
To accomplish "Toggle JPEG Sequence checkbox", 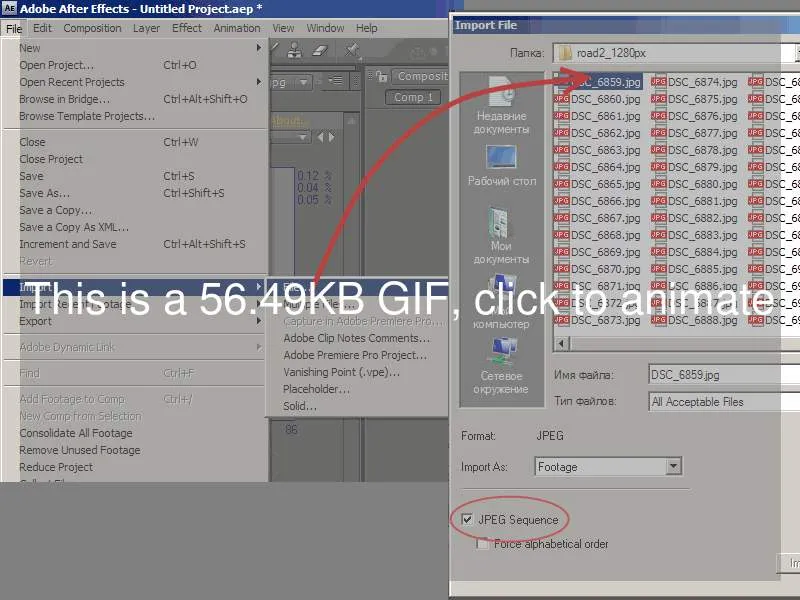I will (x=466, y=519).
